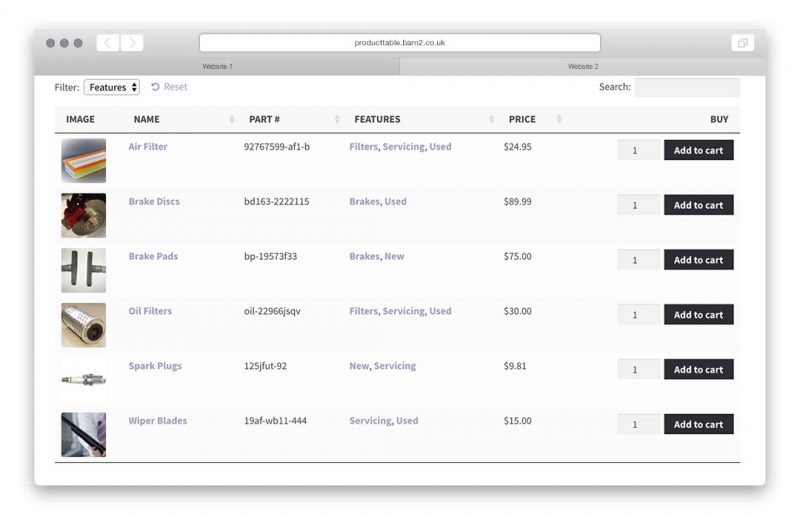Filter by Filters tag in Air Filter row
The width and height of the screenshot is (800, 514).
click(x=363, y=147)
